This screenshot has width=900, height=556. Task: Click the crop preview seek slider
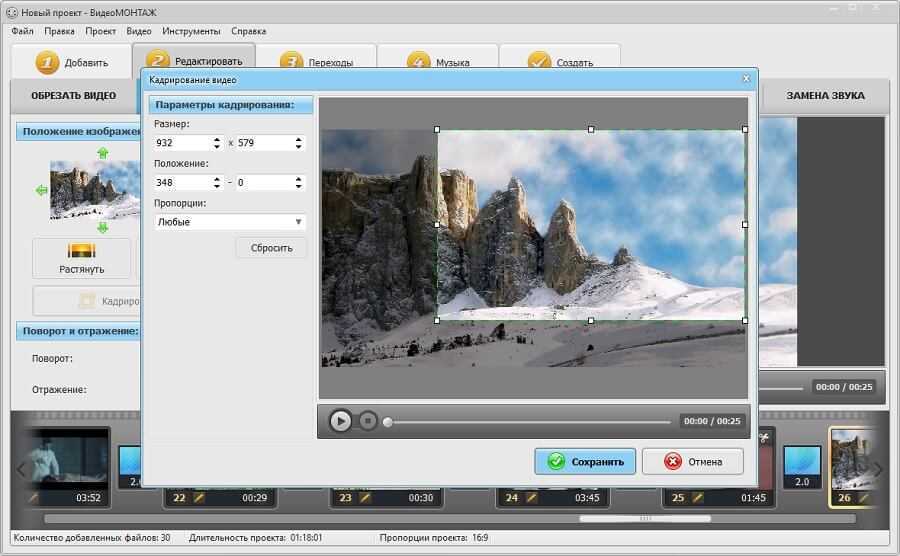[528, 422]
